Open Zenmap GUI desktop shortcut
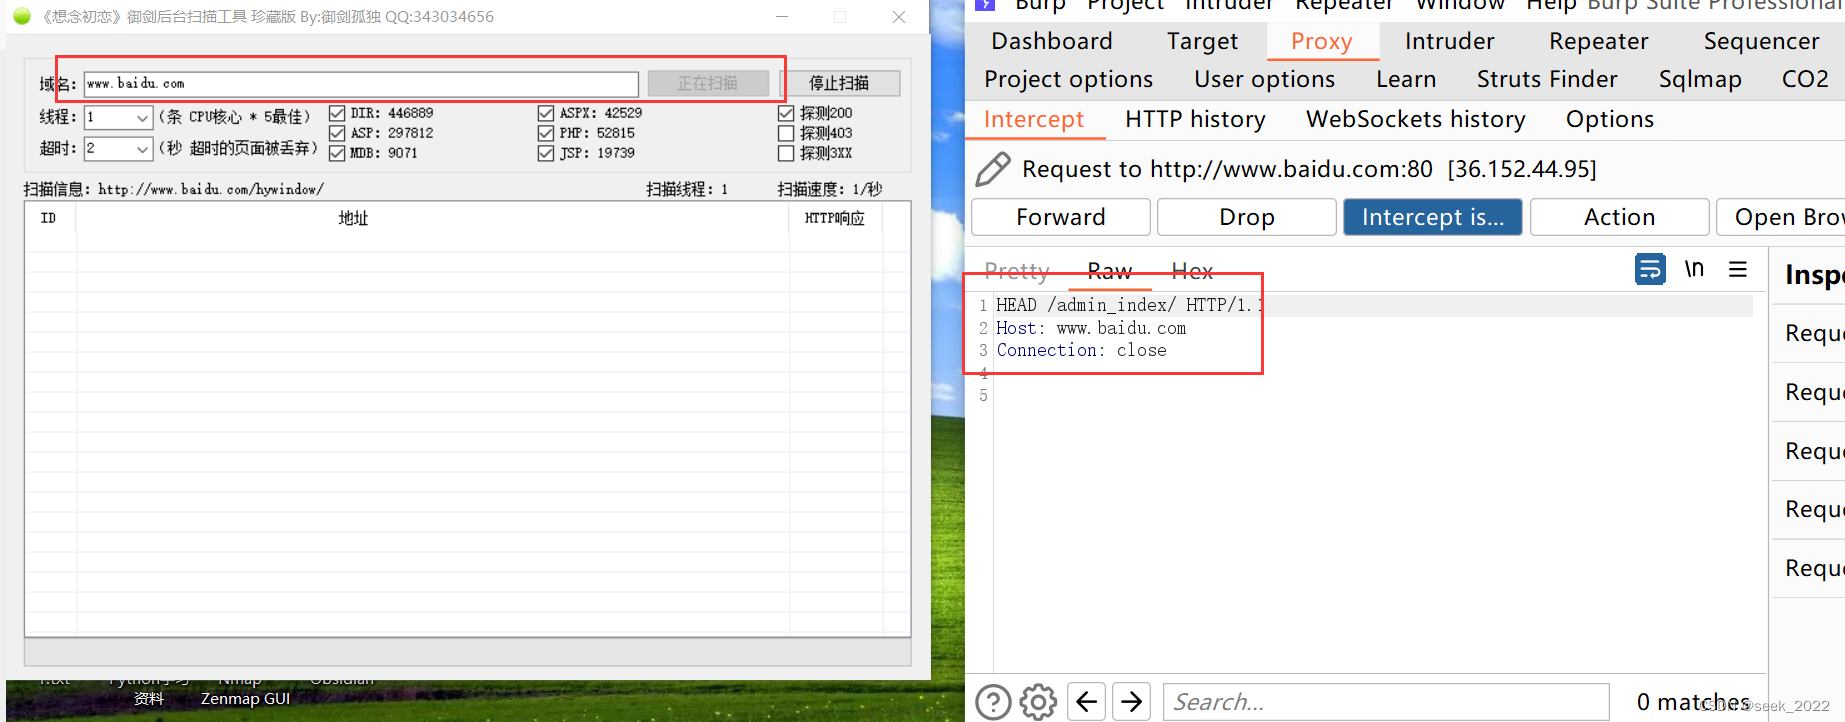This screenshot has width=1845, height=722. (245, 698)
